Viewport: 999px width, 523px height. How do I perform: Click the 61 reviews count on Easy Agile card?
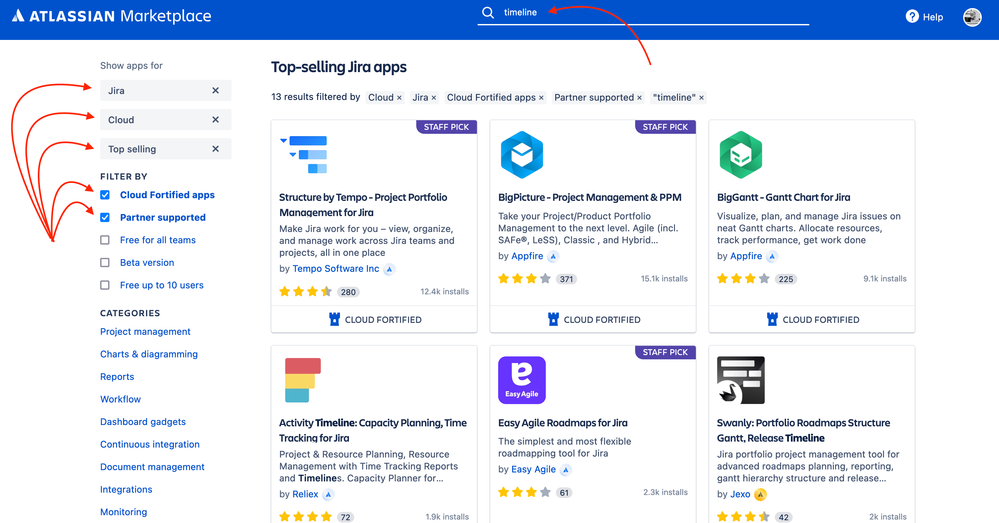tap(564, 492)
